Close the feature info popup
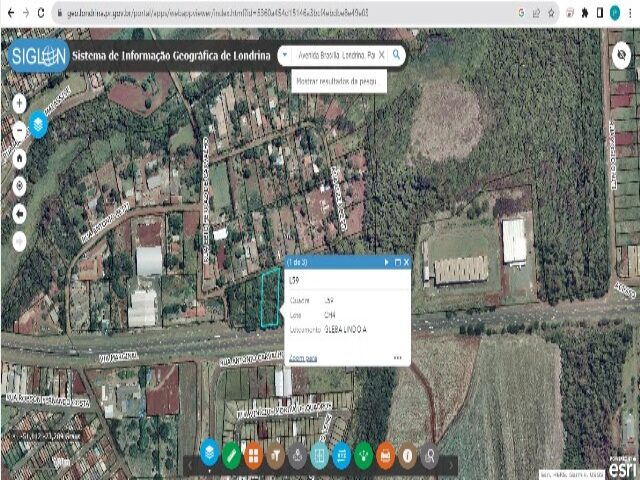Viewport: 640px width, 480px height. pyautogui.click(x=407, y=262)
